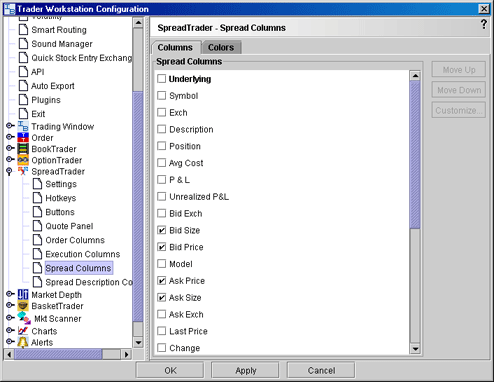Click the Buttons page icon

click(37, 212)
